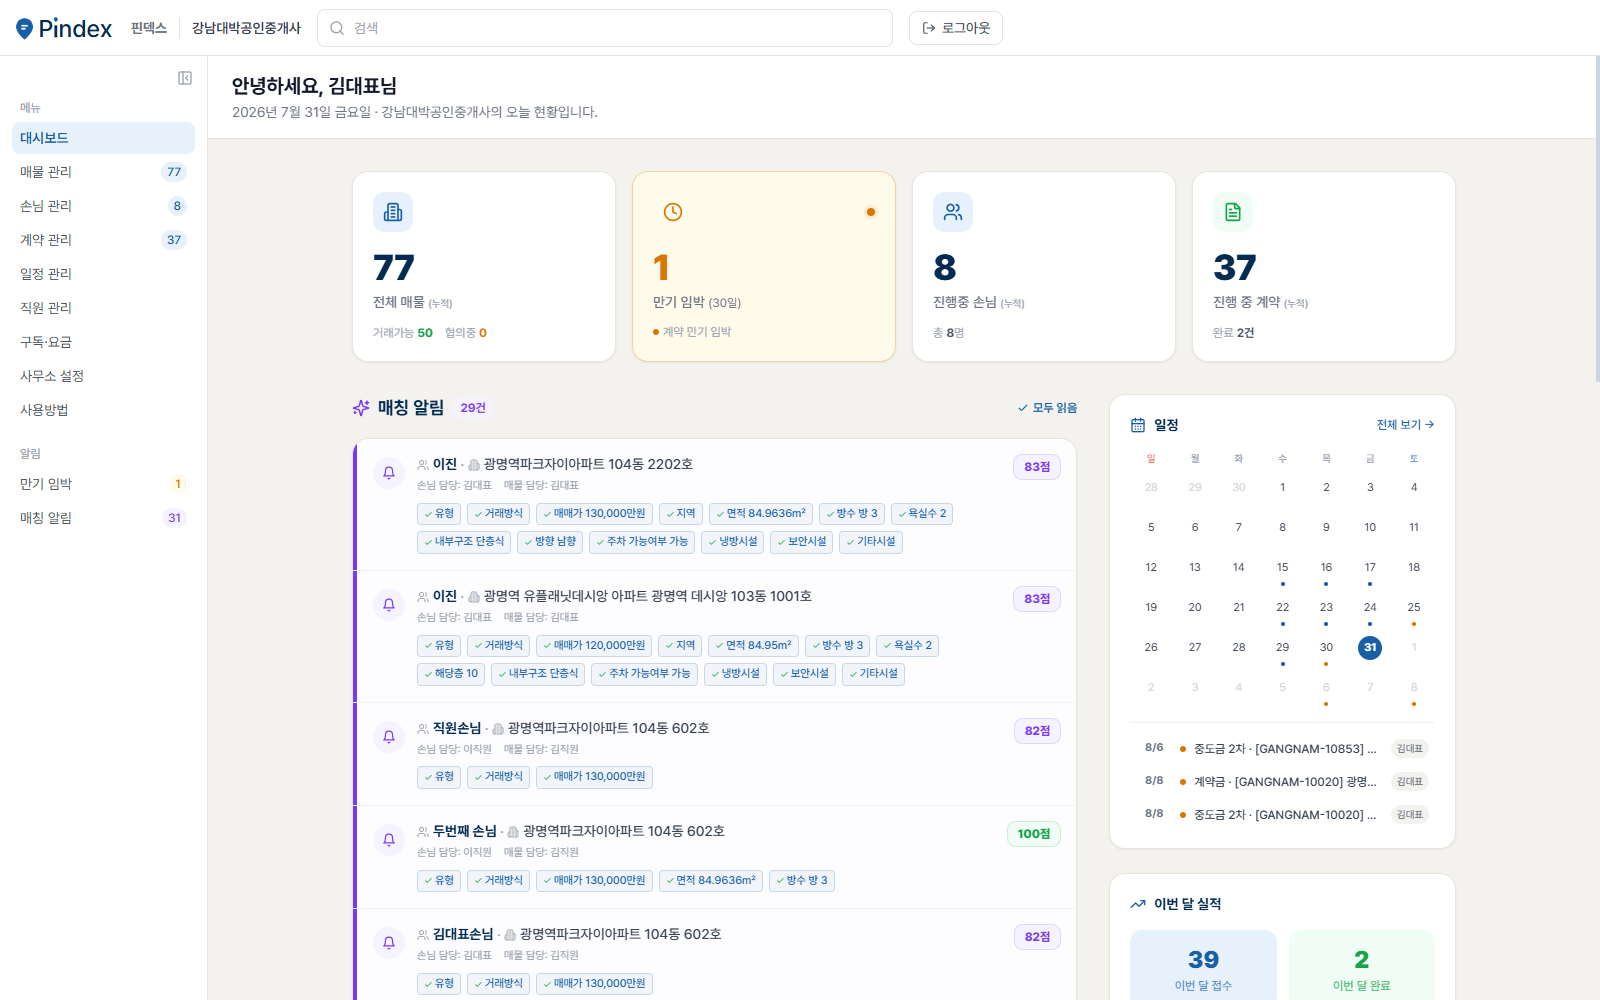Click the 검색 search input field
The width and height of the screenshot is (1600, 1000).
coord(605,28)
